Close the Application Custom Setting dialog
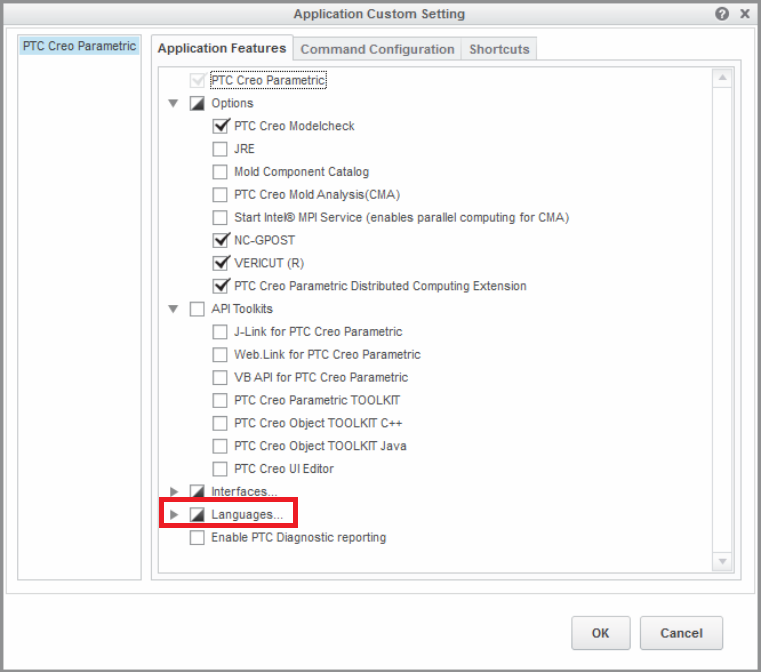 (x=745, y=14)
